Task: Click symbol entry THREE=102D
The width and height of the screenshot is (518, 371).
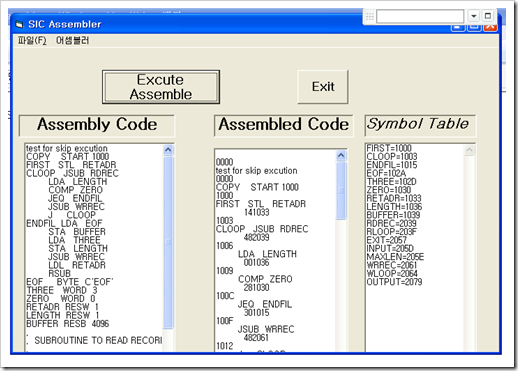Action: coord(391,182)
